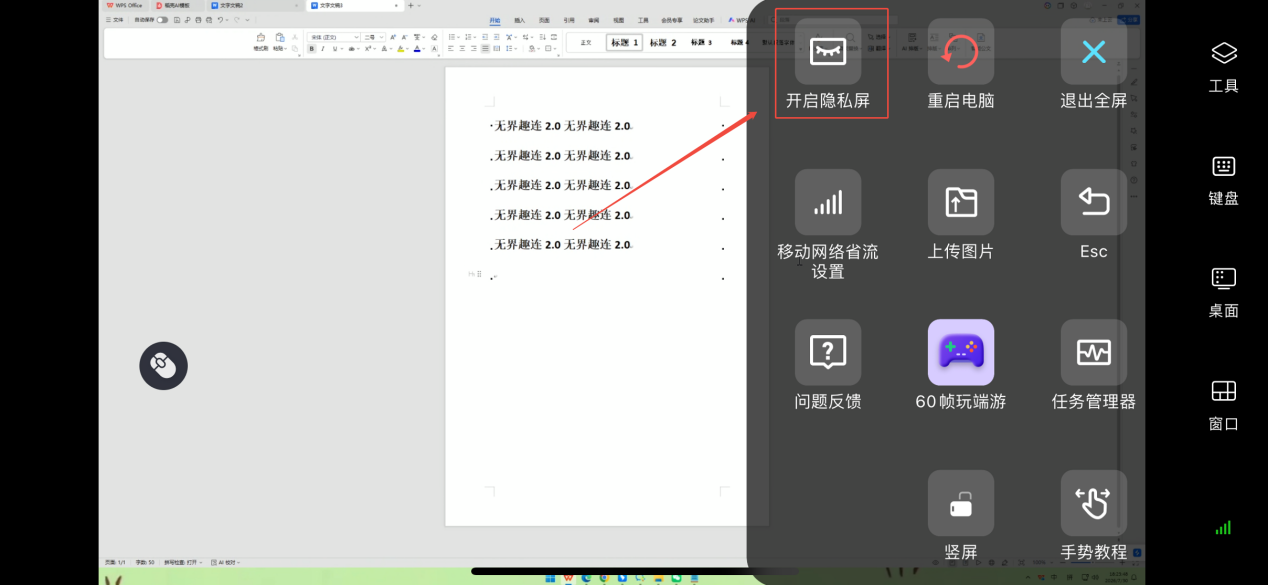This screenshot has height=585, width=1268.
Task: Tap the green signal strength indicator
Action: pyautogui.click(x=1223, y=528)
